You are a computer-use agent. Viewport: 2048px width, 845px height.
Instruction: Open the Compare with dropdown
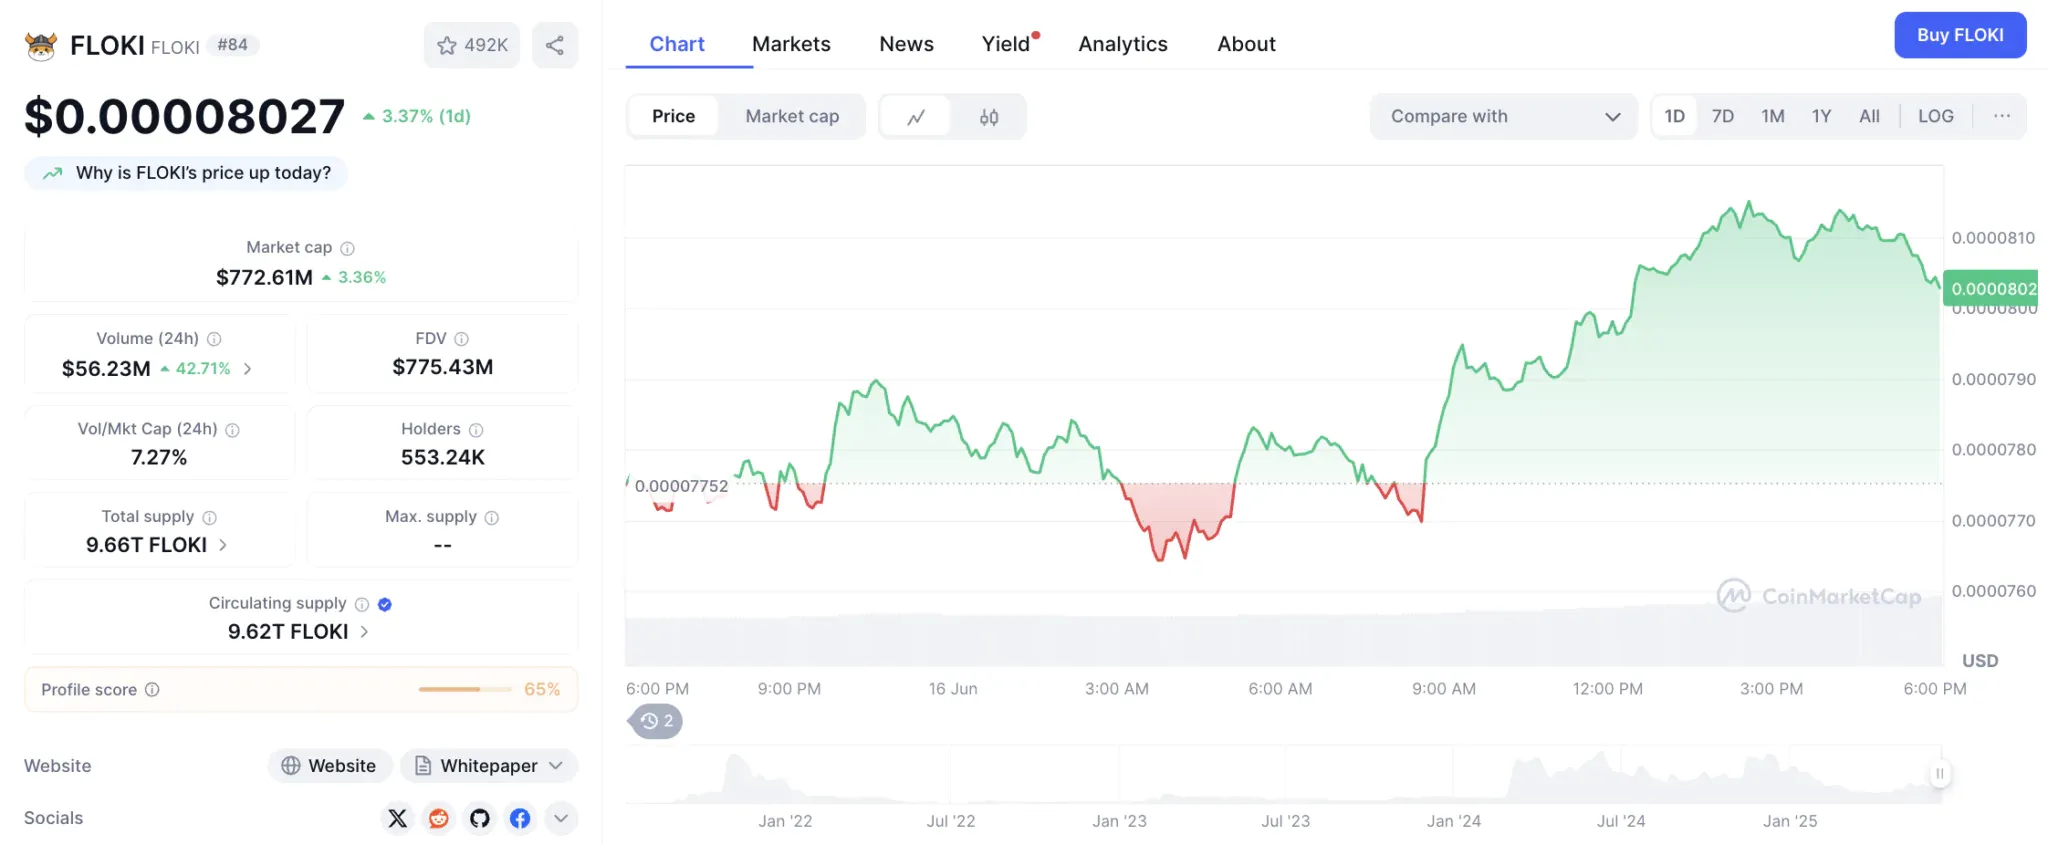[x=1503, y=116]
